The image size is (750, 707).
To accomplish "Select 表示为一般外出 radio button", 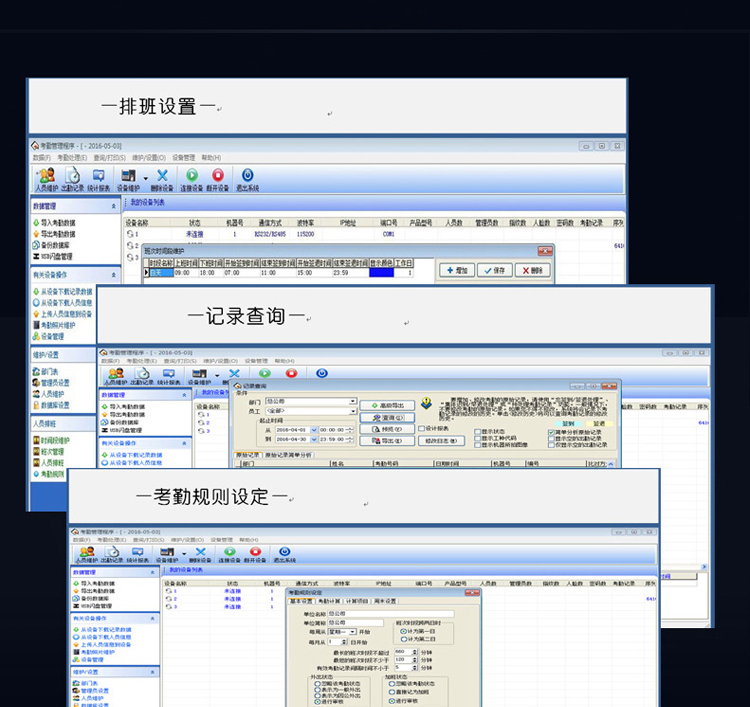I will pos(317,690).
